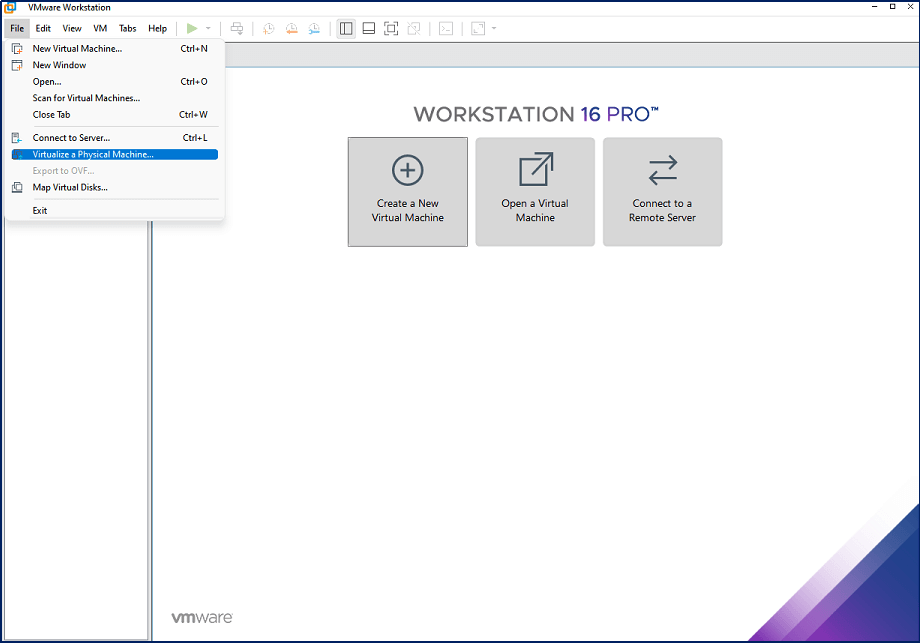Click Connect to a Remote Server tile
Screen dimensions: 920x643
coord(662,192)
